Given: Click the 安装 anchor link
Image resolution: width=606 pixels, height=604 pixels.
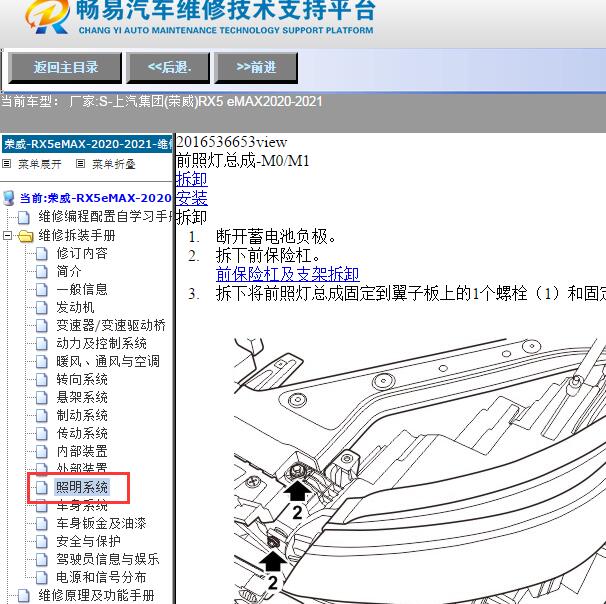Looking at the screenshot, I should [x=192, y=199].
